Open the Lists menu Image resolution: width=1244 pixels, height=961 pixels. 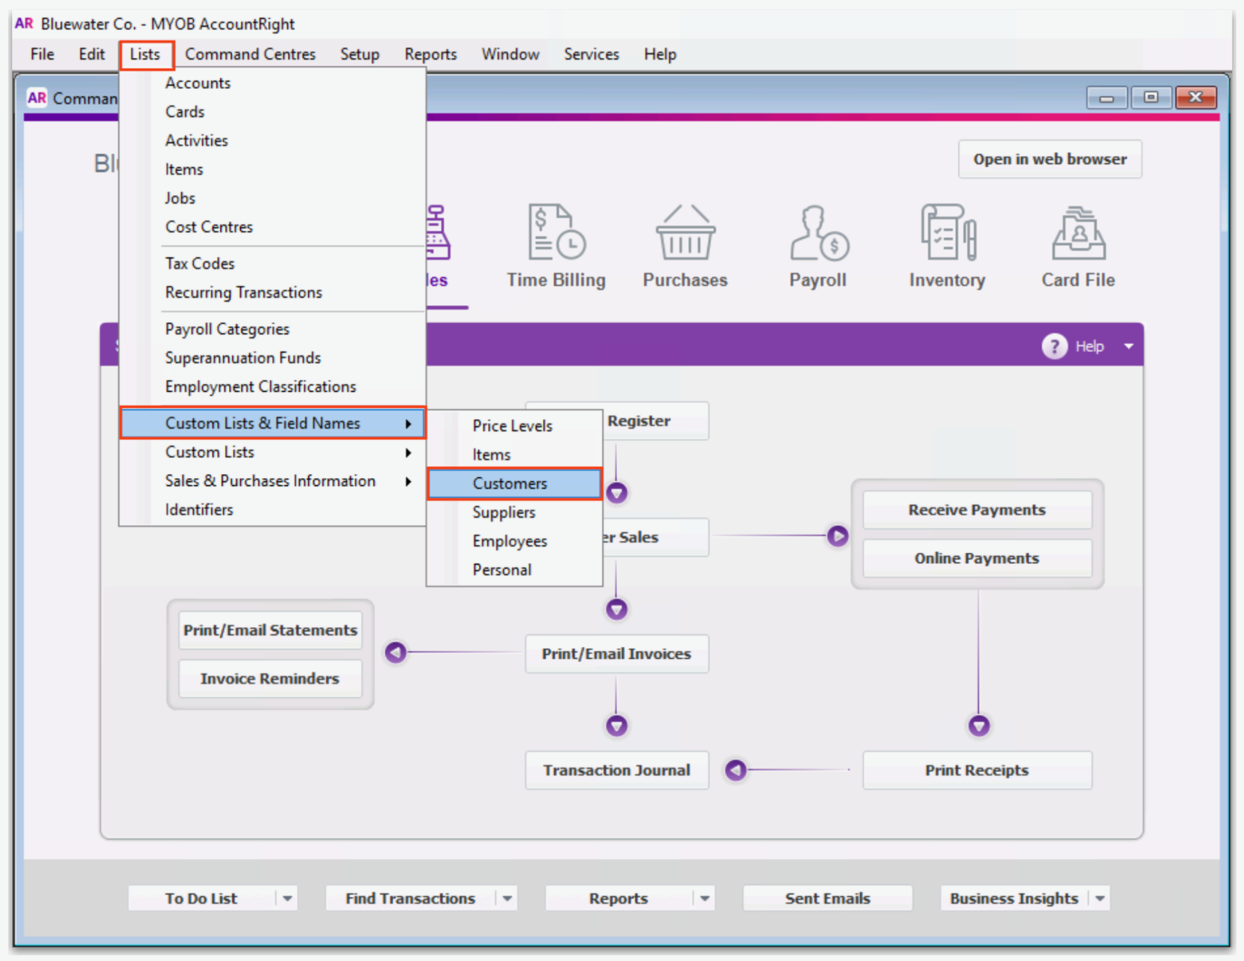145,54
